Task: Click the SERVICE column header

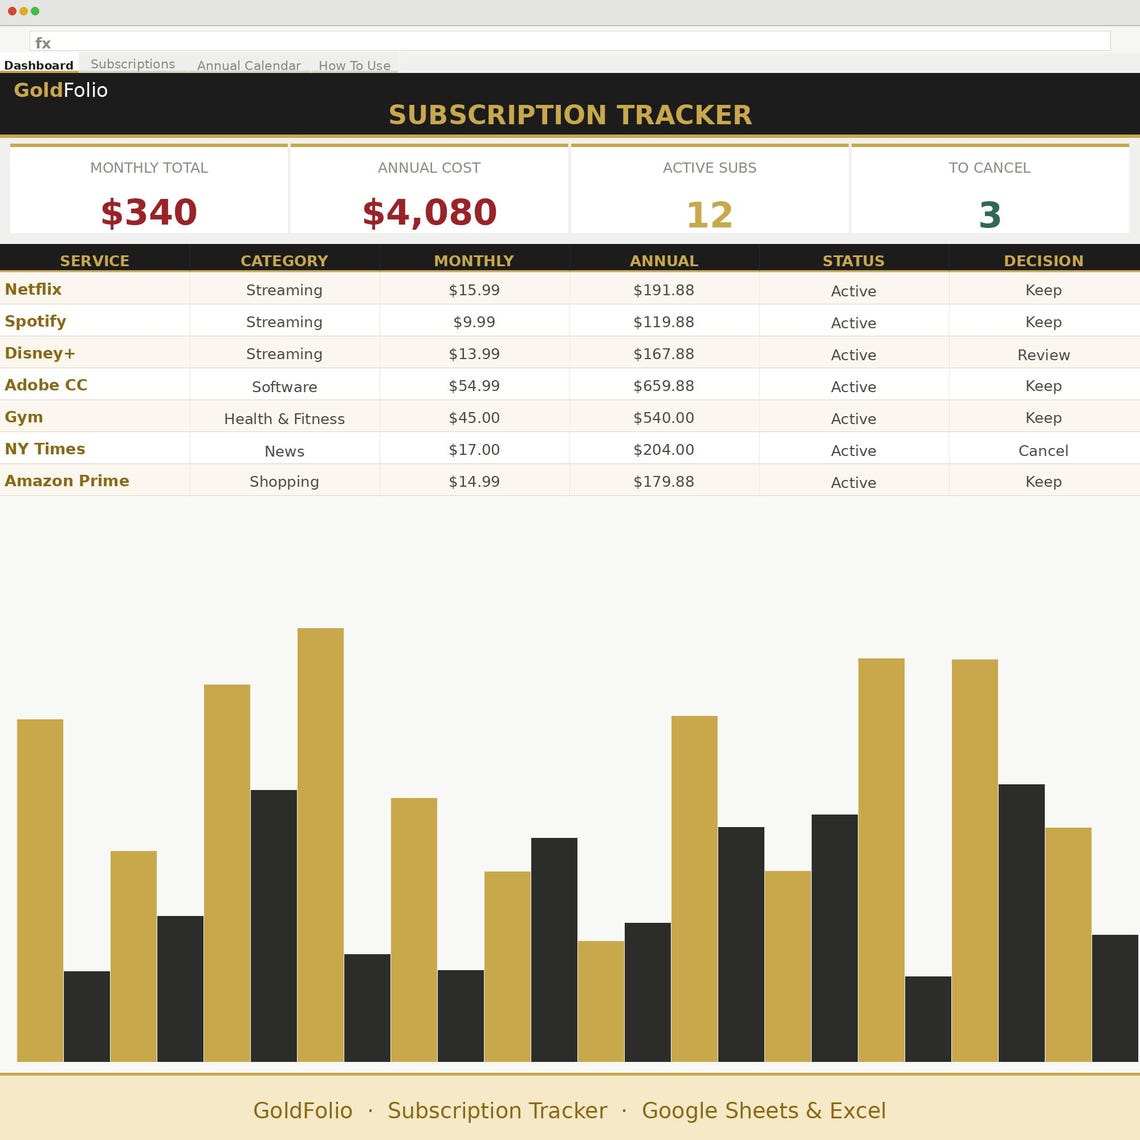Action: click(x=95, y=260)
